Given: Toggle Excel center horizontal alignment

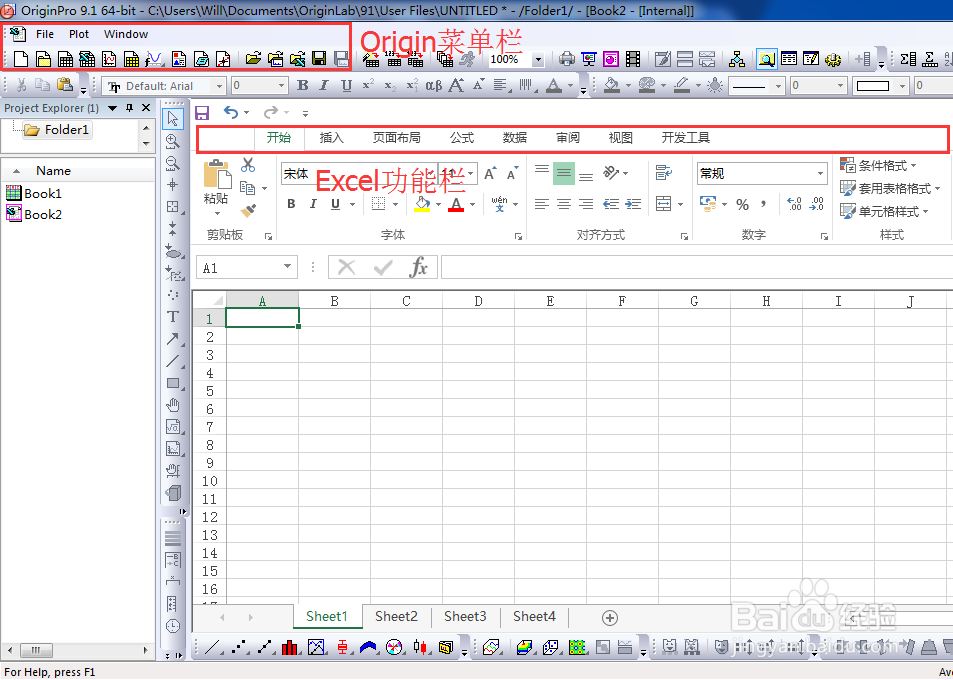Looking at the screenshot, I should [563, 204].
